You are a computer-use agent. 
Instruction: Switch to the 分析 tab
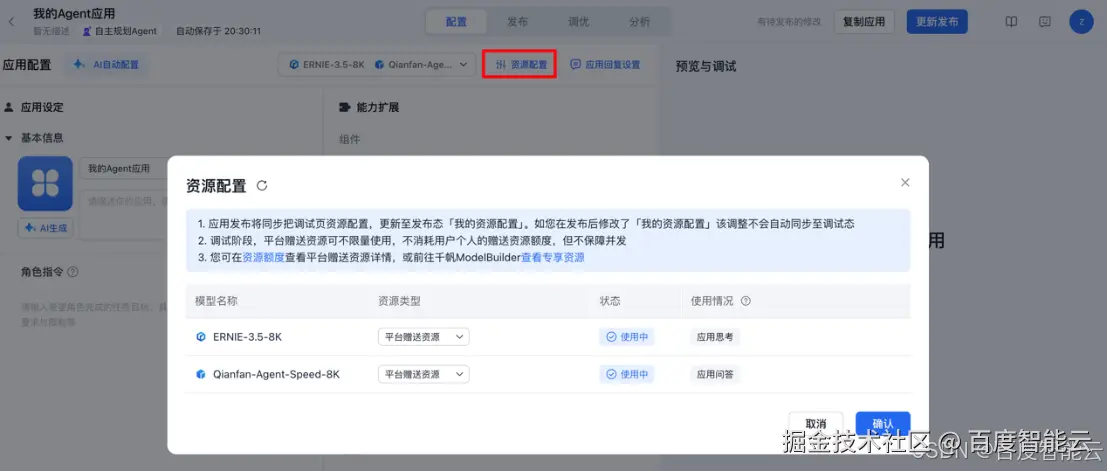point(639,22)
